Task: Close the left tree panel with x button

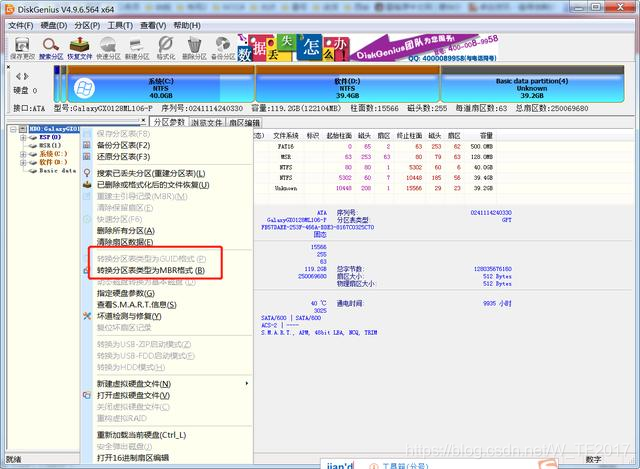Action: pyautogui.click(x=143, y=120)
